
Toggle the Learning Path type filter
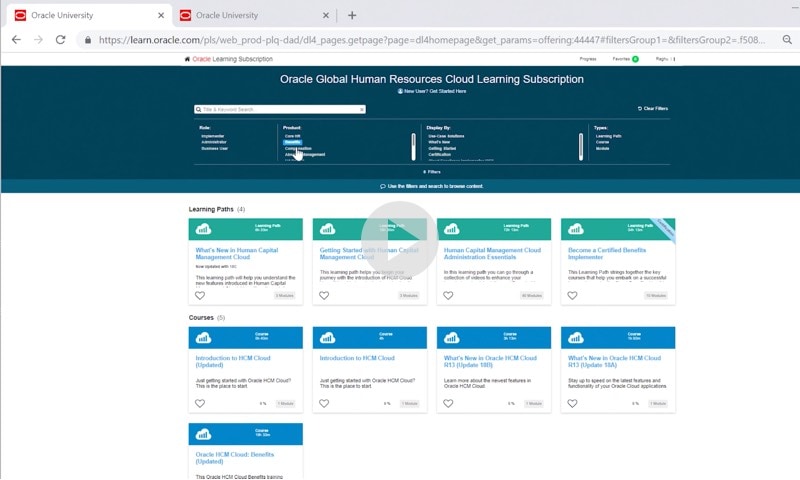609,136
